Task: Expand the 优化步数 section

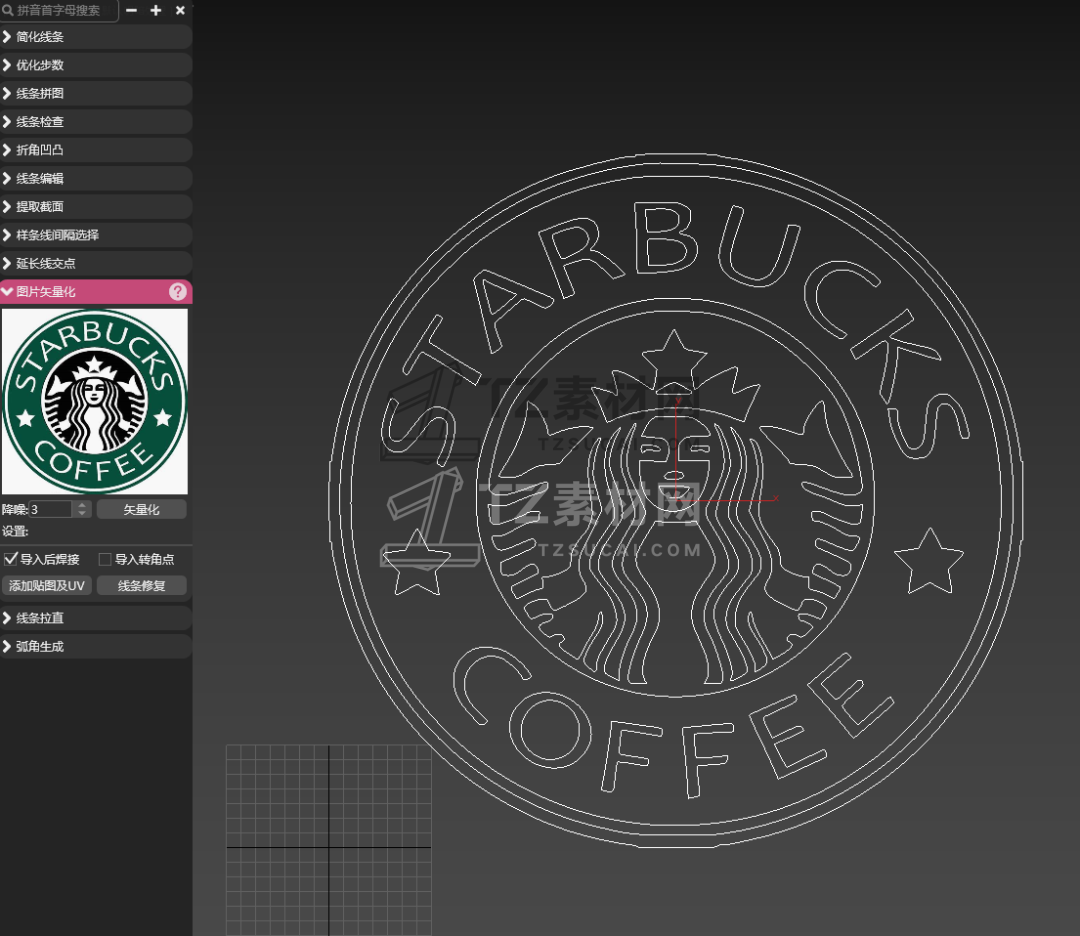Action: pos(96,65)
